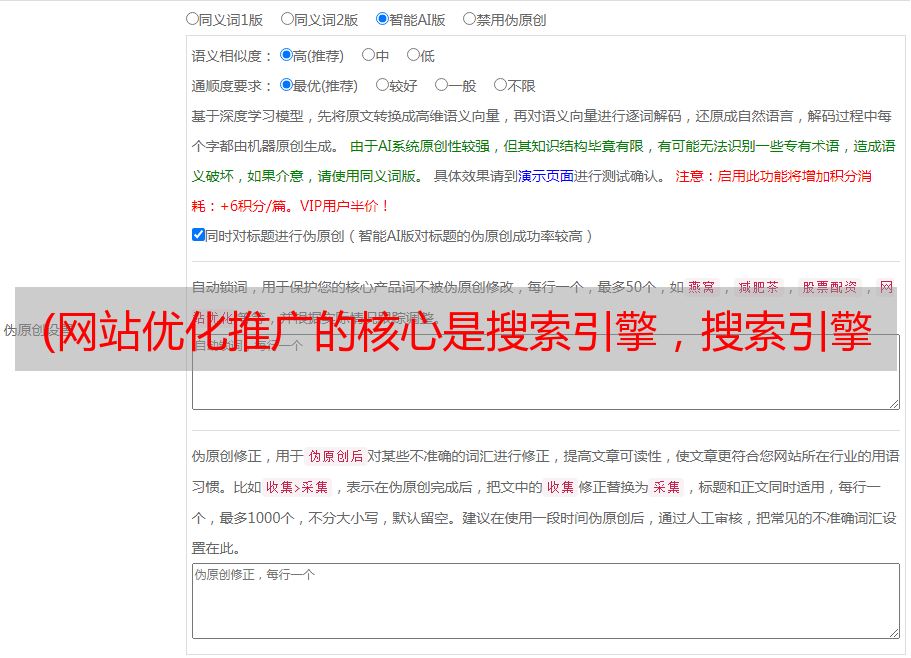Select the 同义词2版 radio option
911x658 pixels.
click(x=287, y=19)
